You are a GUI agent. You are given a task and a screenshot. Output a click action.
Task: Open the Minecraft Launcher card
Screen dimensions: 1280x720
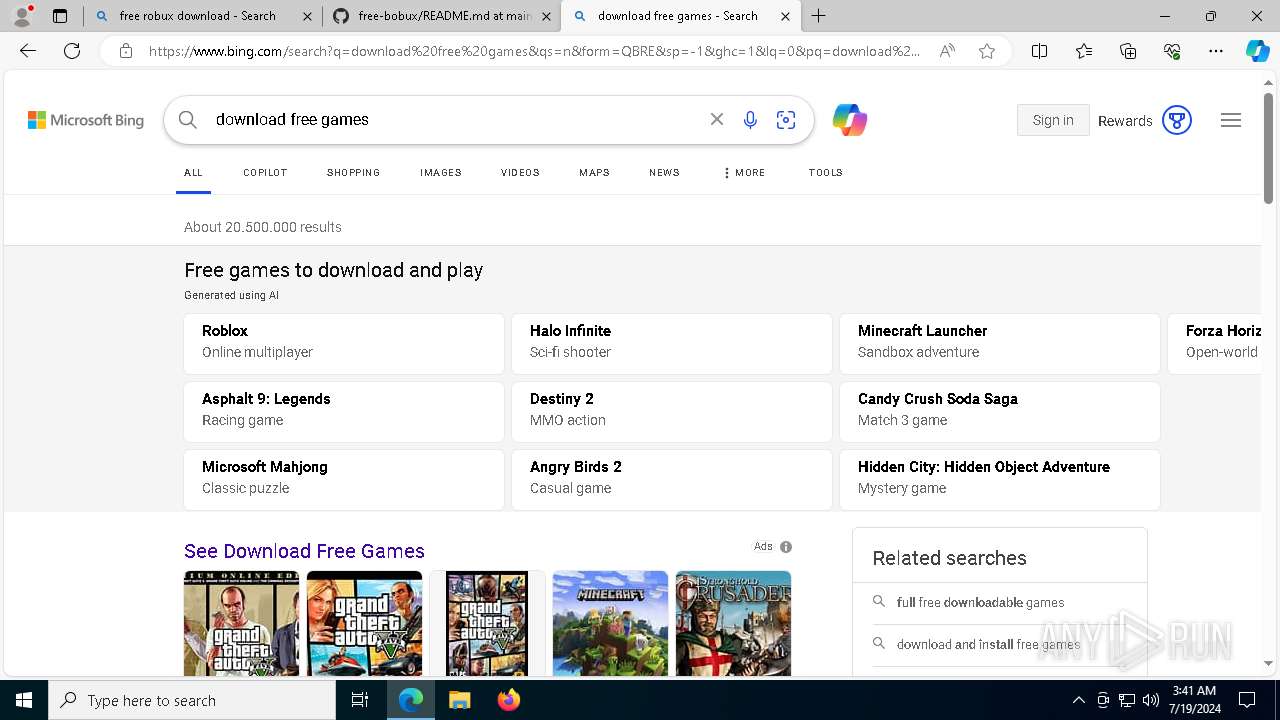coord(1000,343)
